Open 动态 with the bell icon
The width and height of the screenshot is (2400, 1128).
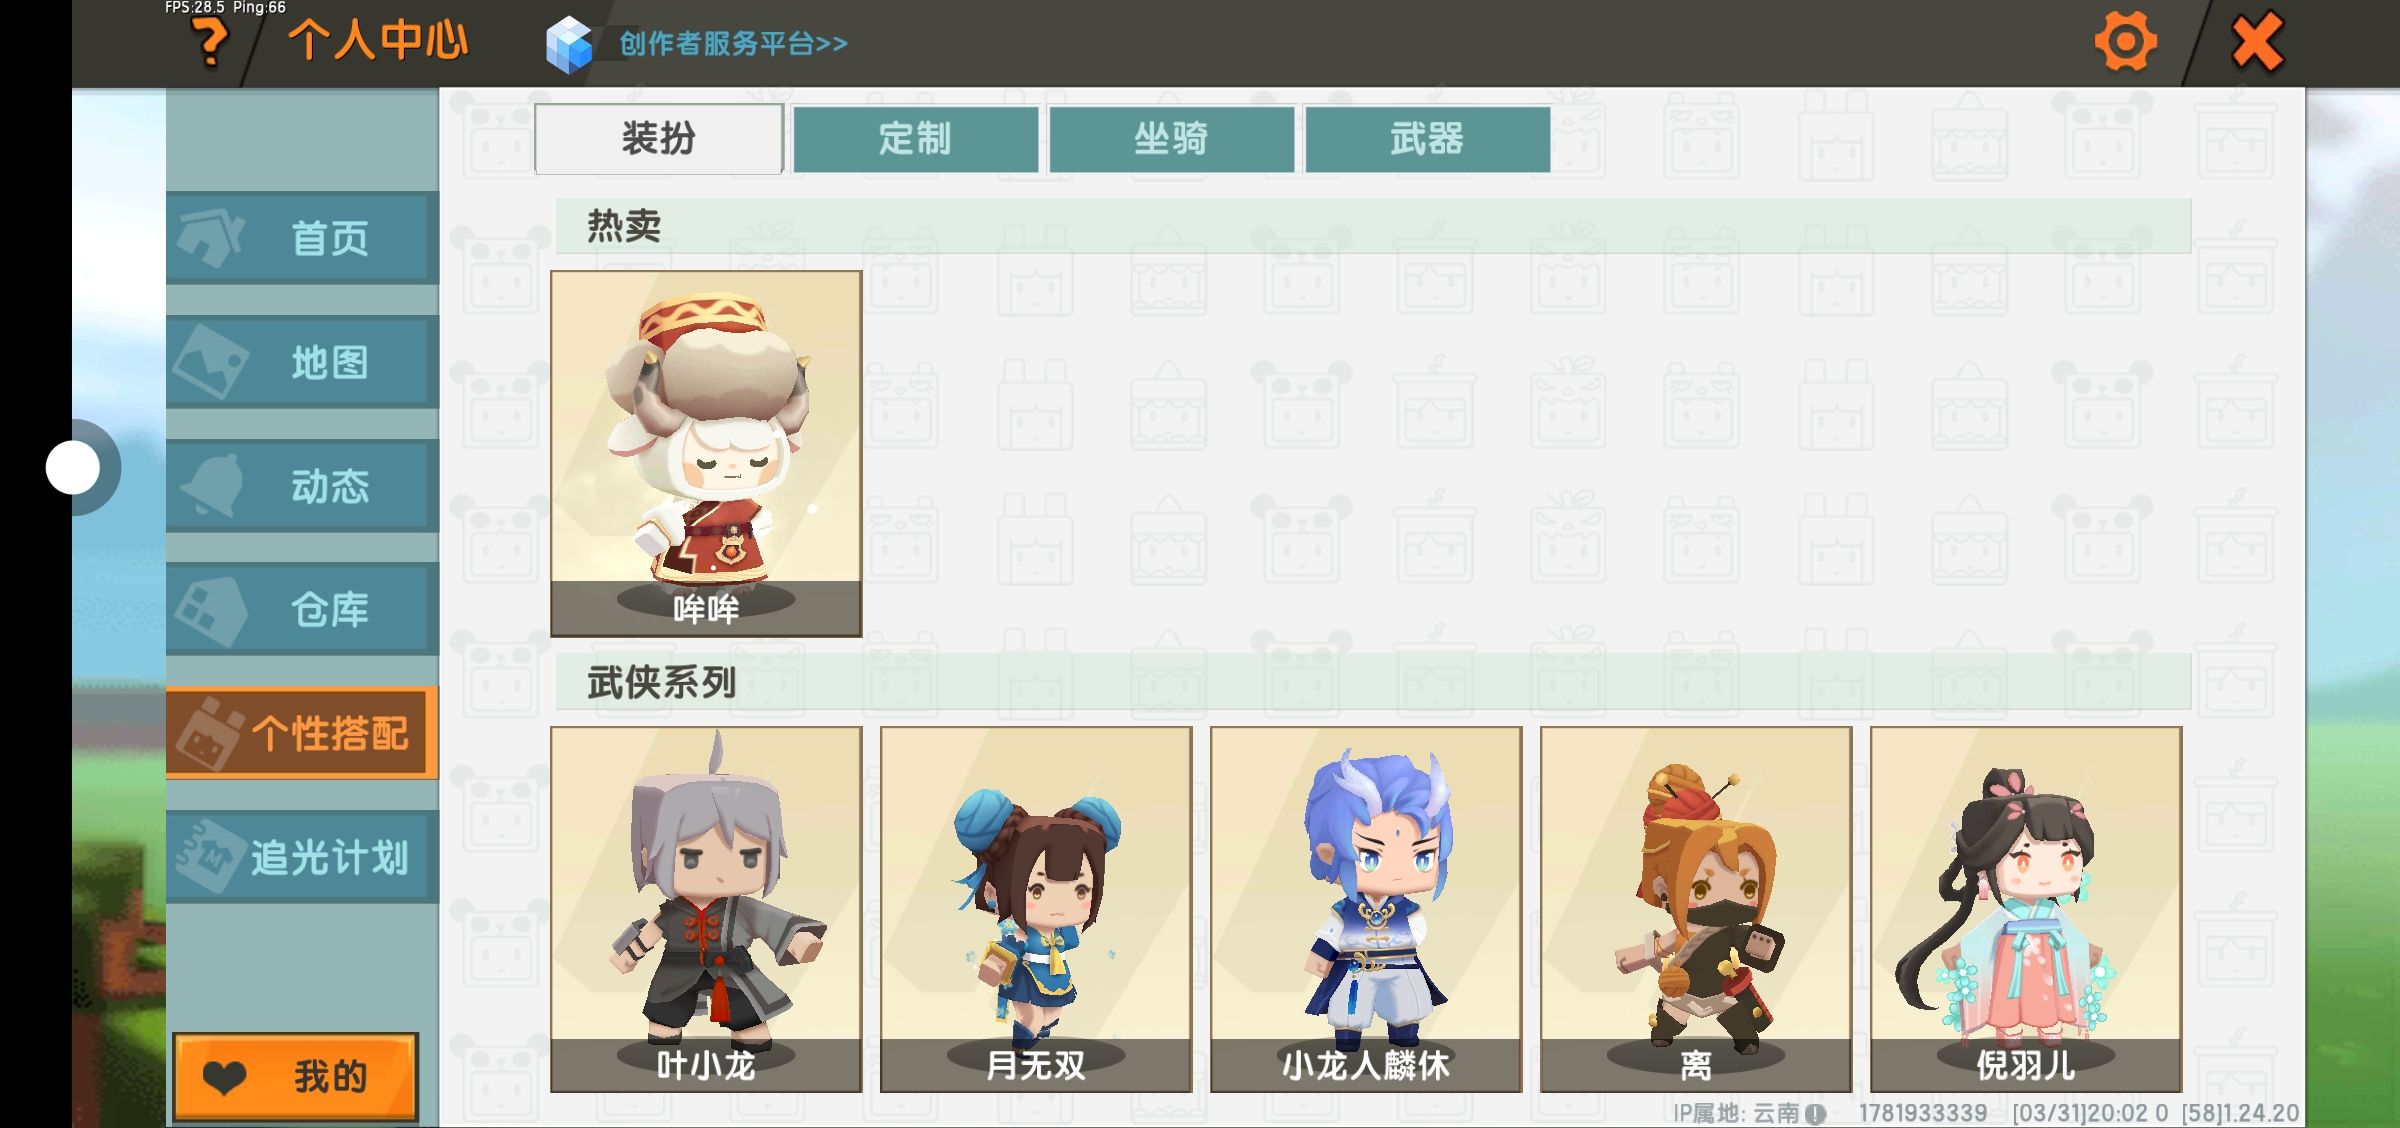302,486
